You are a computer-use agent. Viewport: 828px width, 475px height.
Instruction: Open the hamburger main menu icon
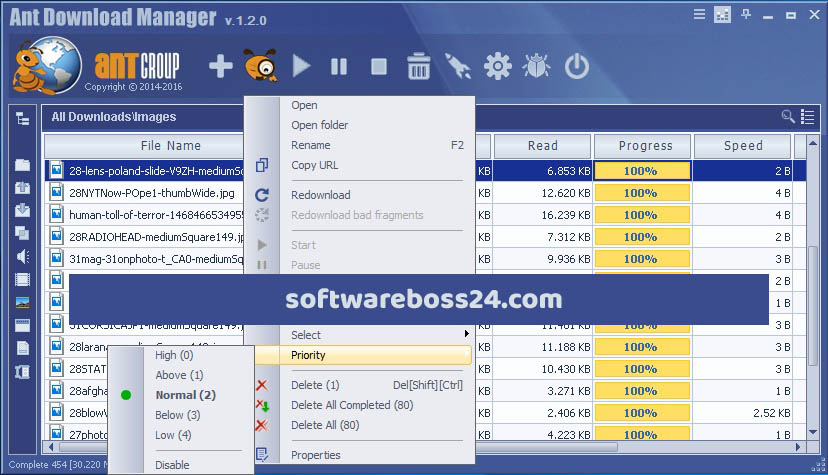(x=699, y=14)
